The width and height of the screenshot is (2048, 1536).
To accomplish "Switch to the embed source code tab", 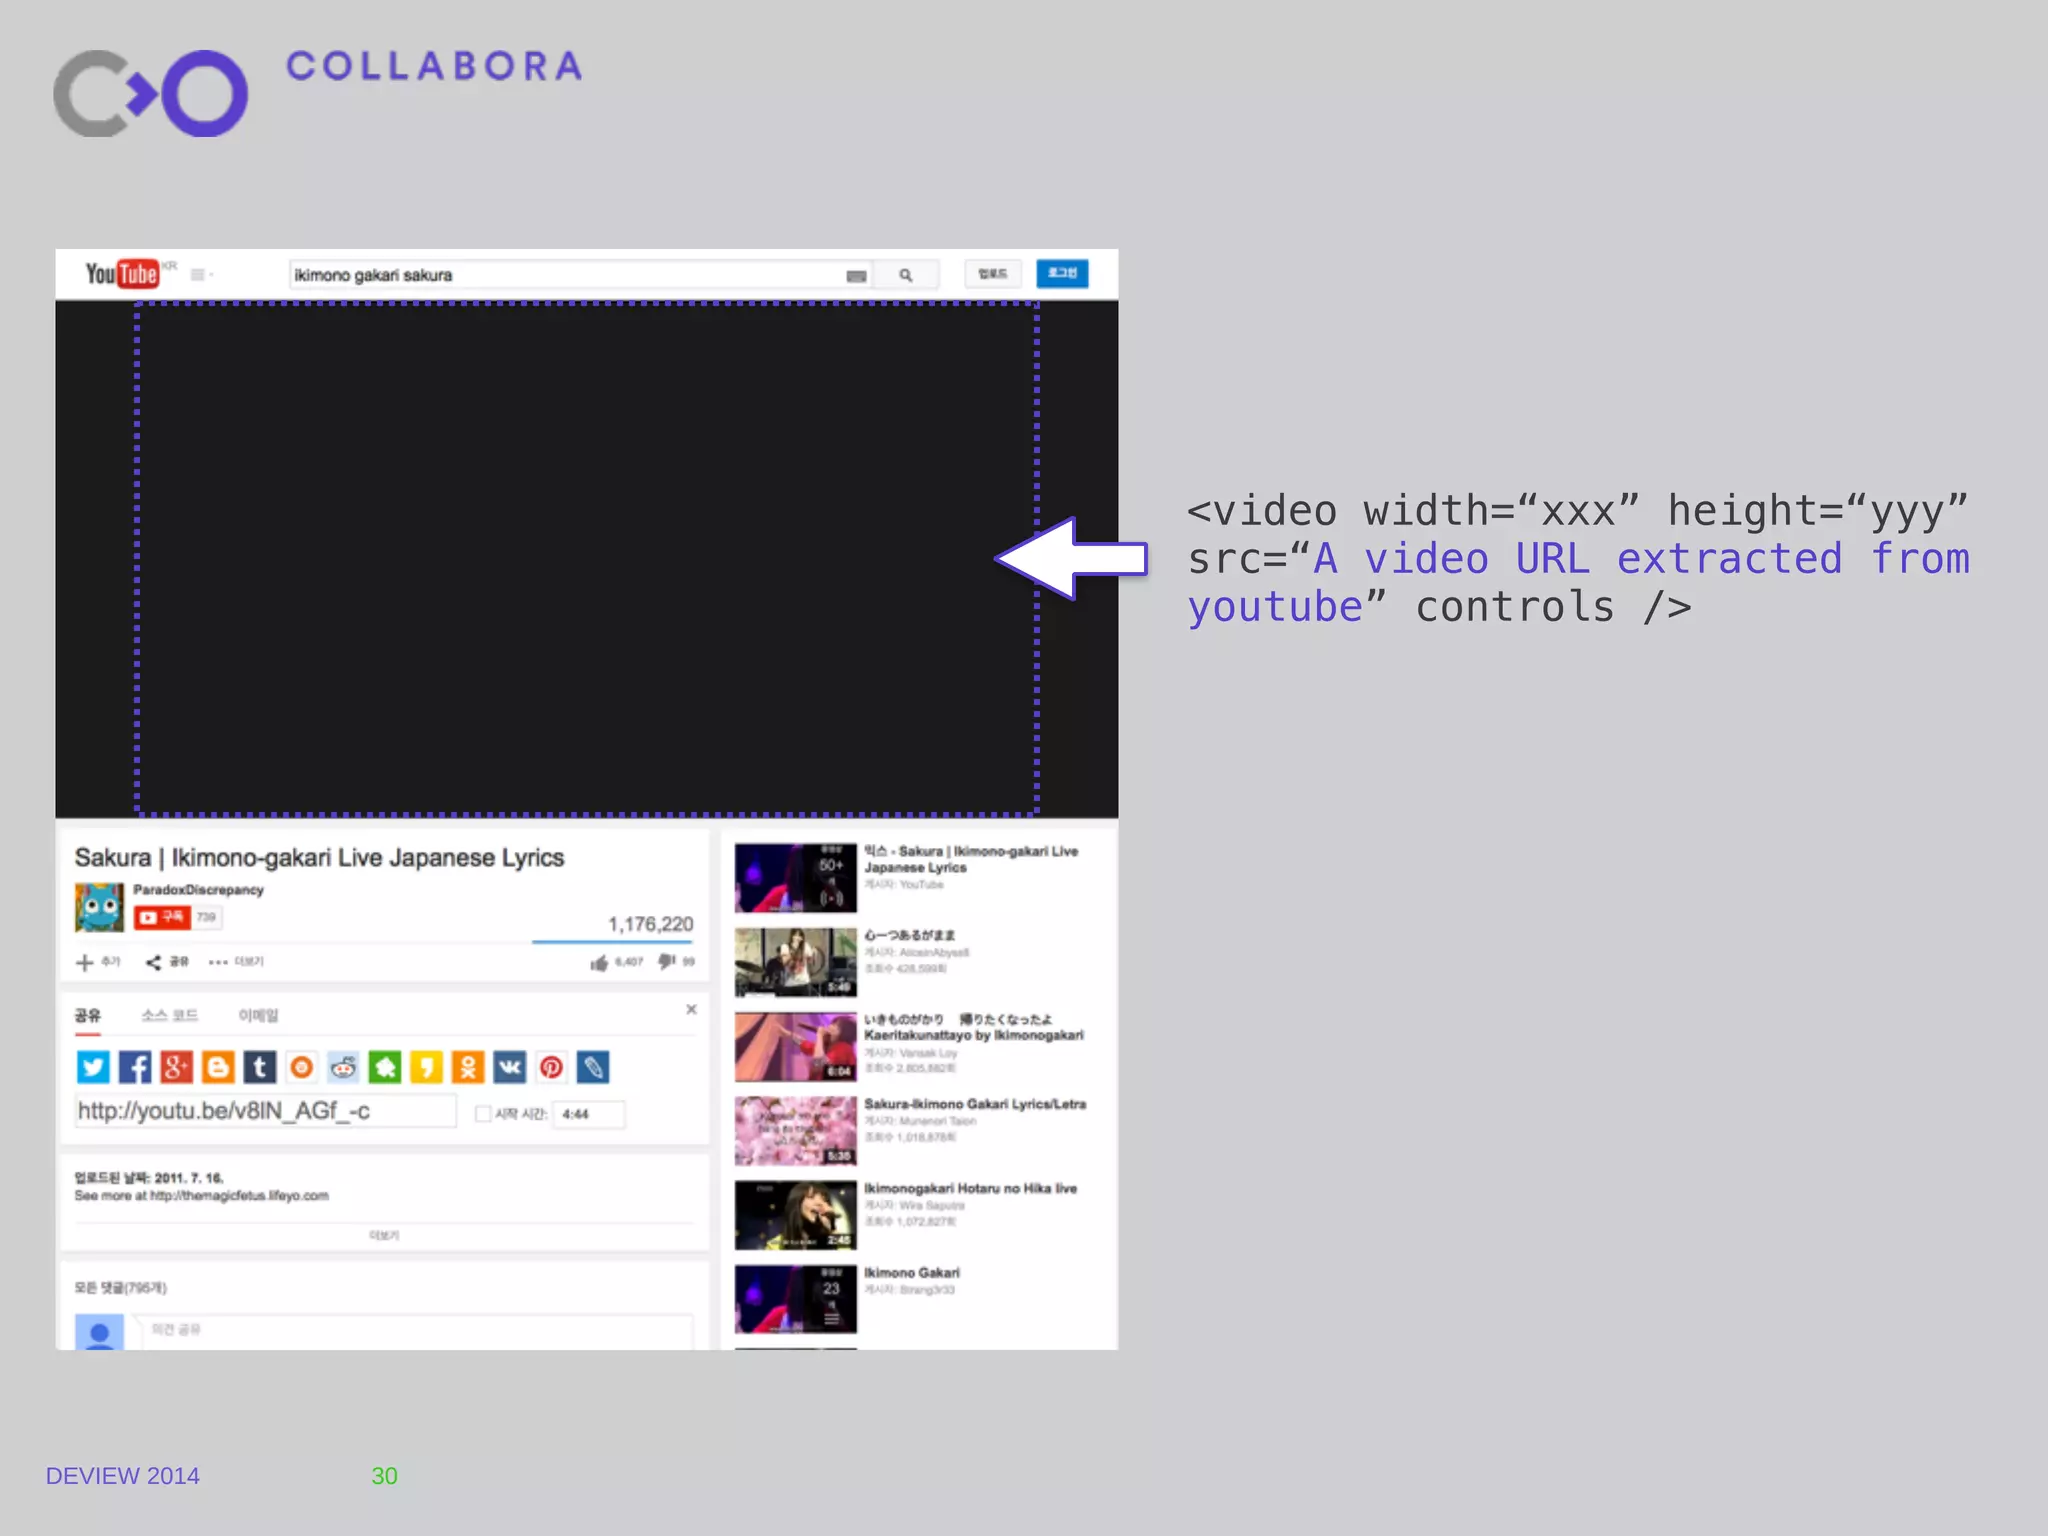I will point(169,1015).
